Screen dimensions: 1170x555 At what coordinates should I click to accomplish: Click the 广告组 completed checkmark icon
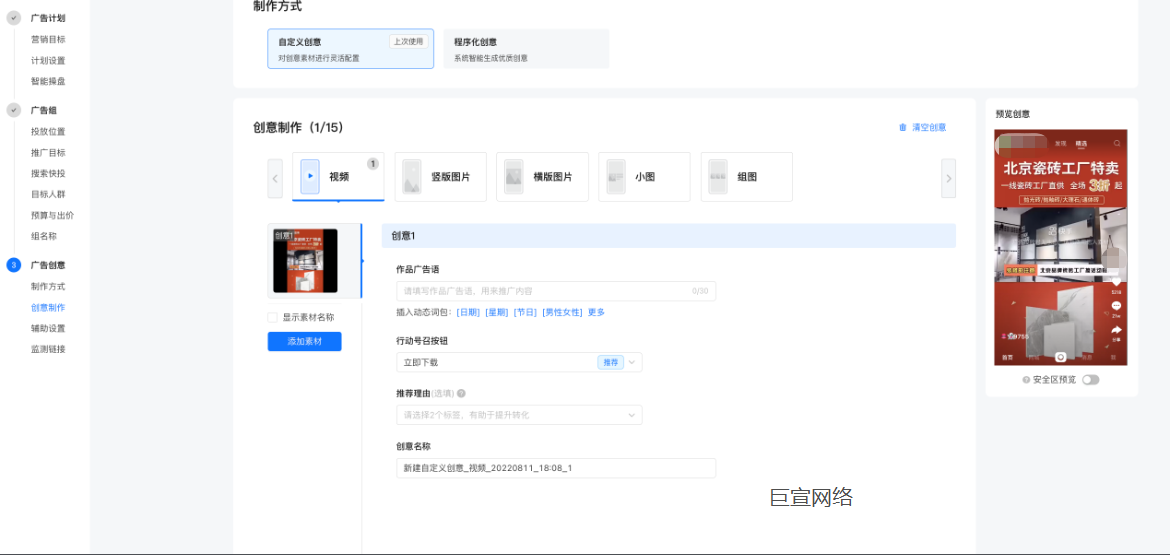point(13,110)
